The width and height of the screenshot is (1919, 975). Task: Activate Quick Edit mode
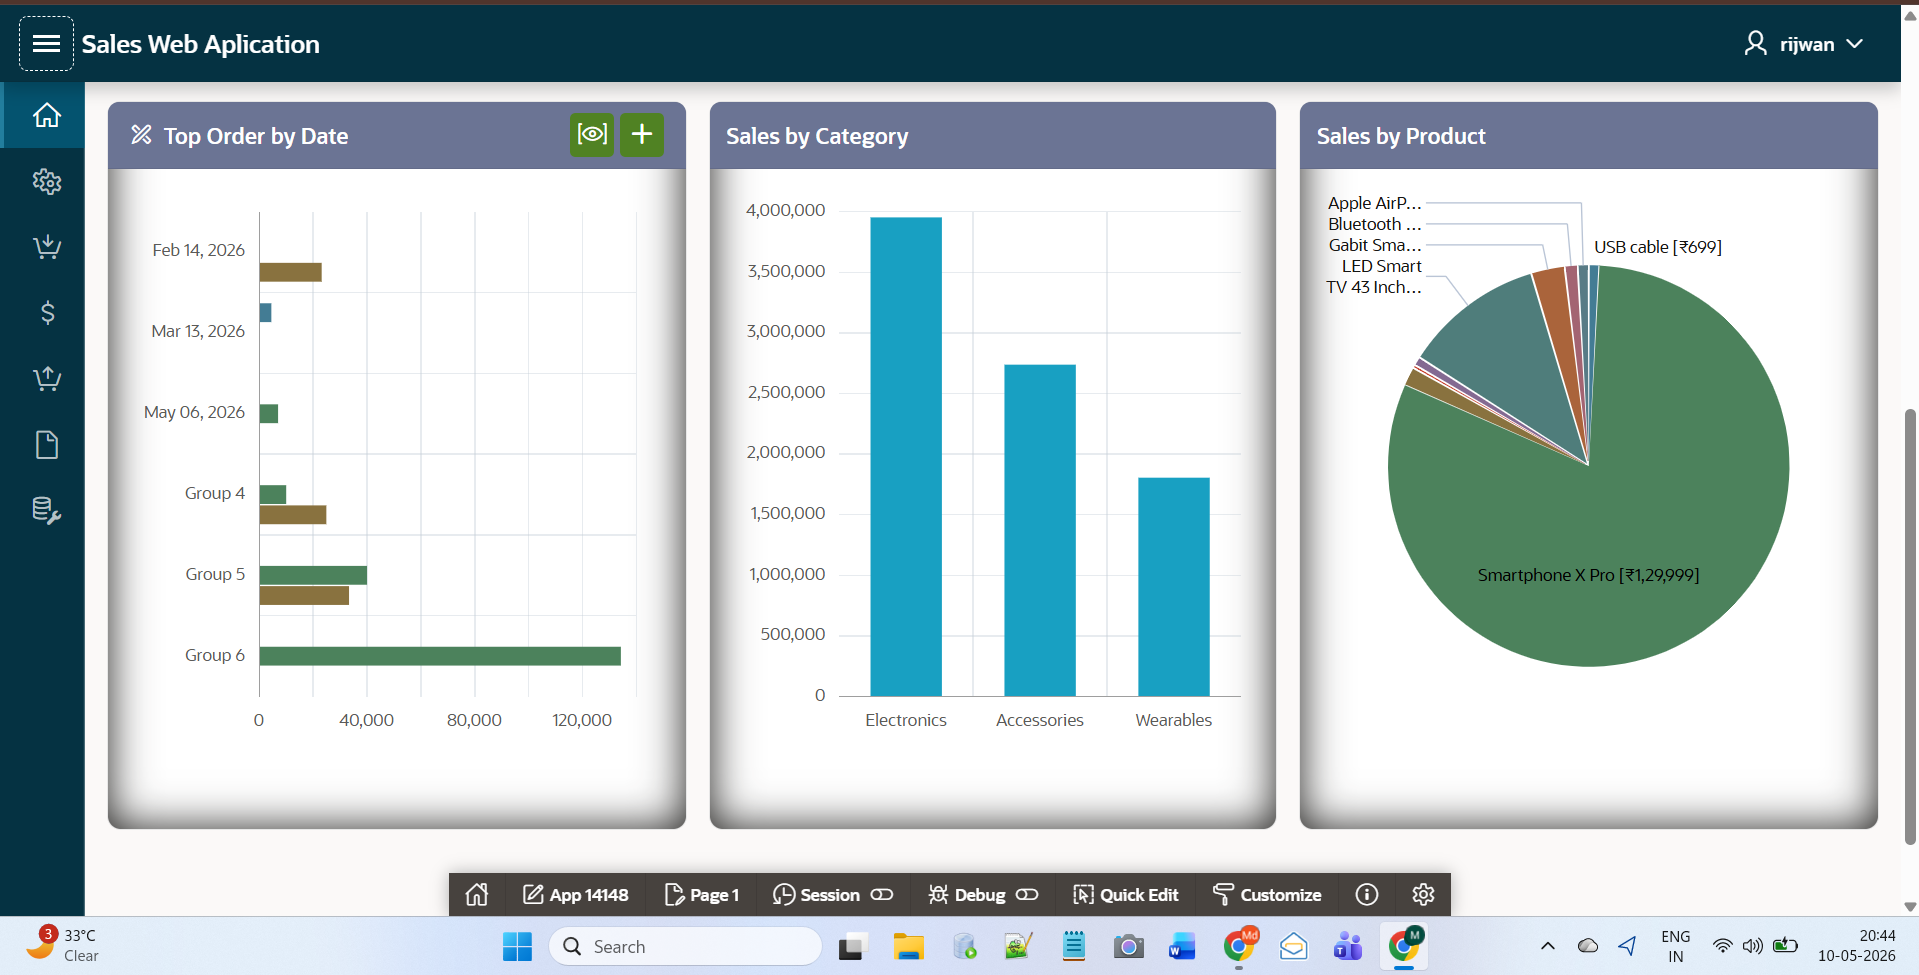(1126, 895)
